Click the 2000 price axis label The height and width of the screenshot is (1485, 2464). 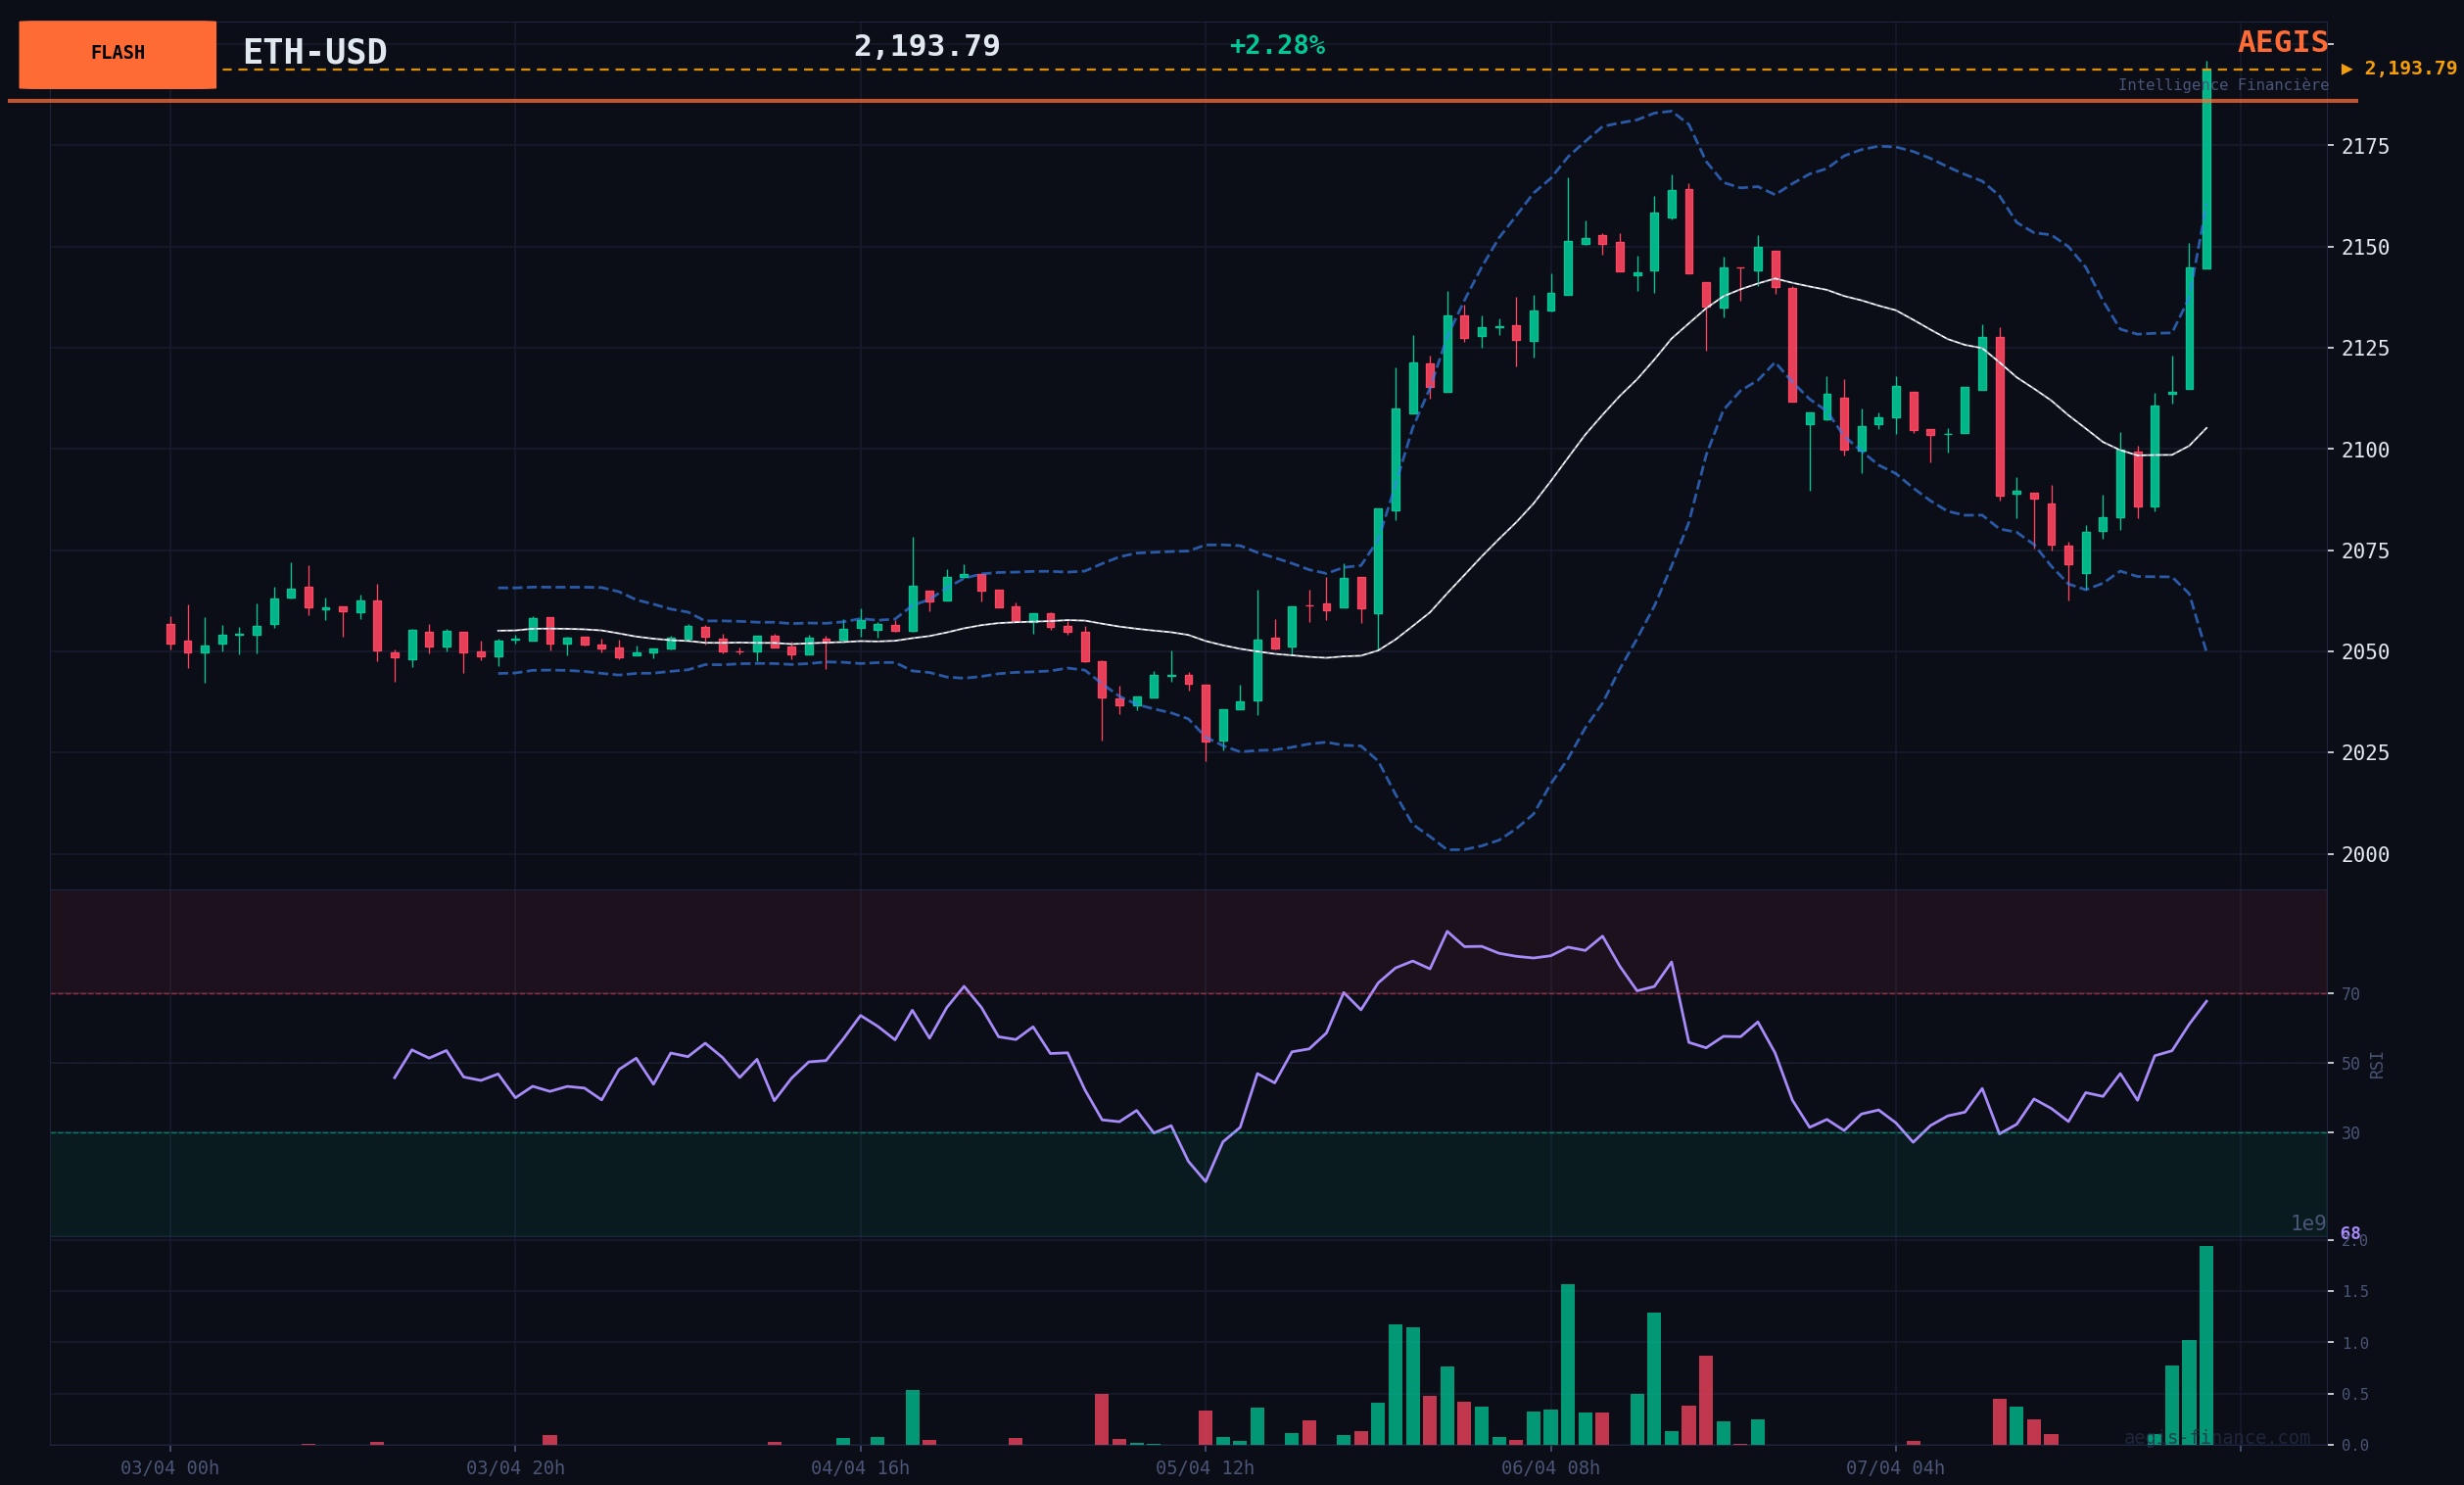point(2365,855)
